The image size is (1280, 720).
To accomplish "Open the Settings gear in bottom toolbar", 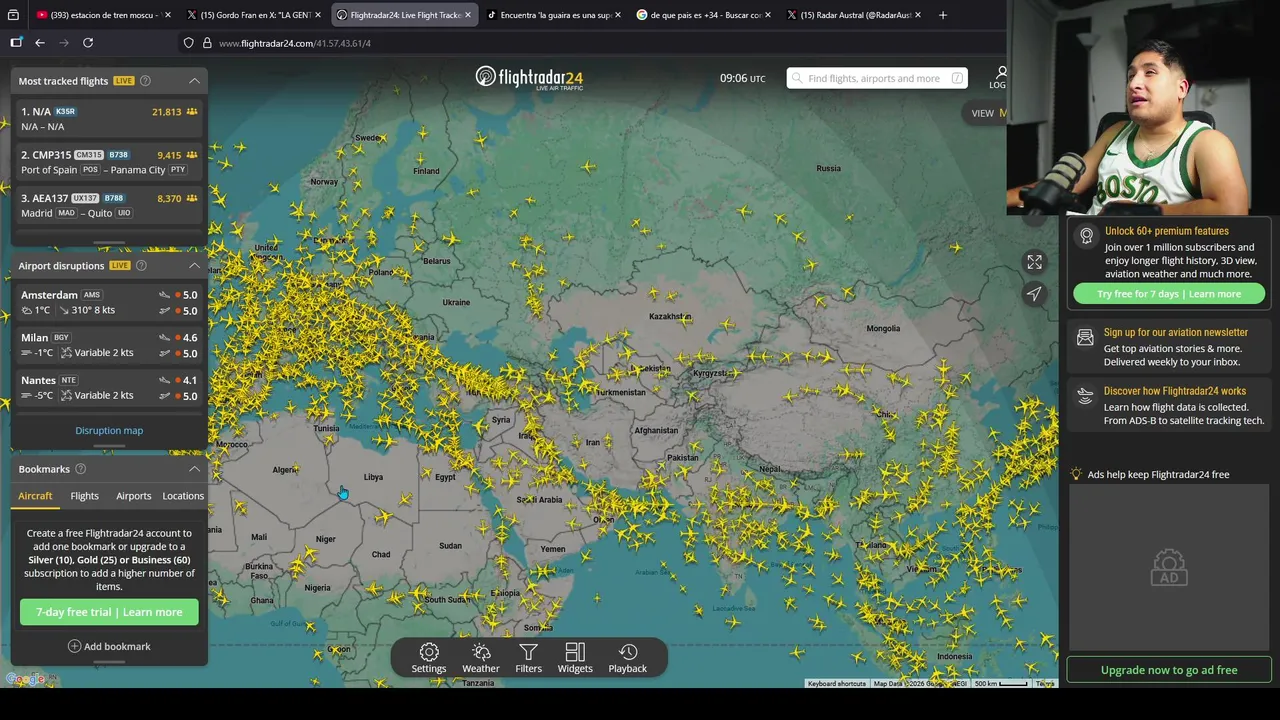I will pyautogui.click(x=428, y=658).
